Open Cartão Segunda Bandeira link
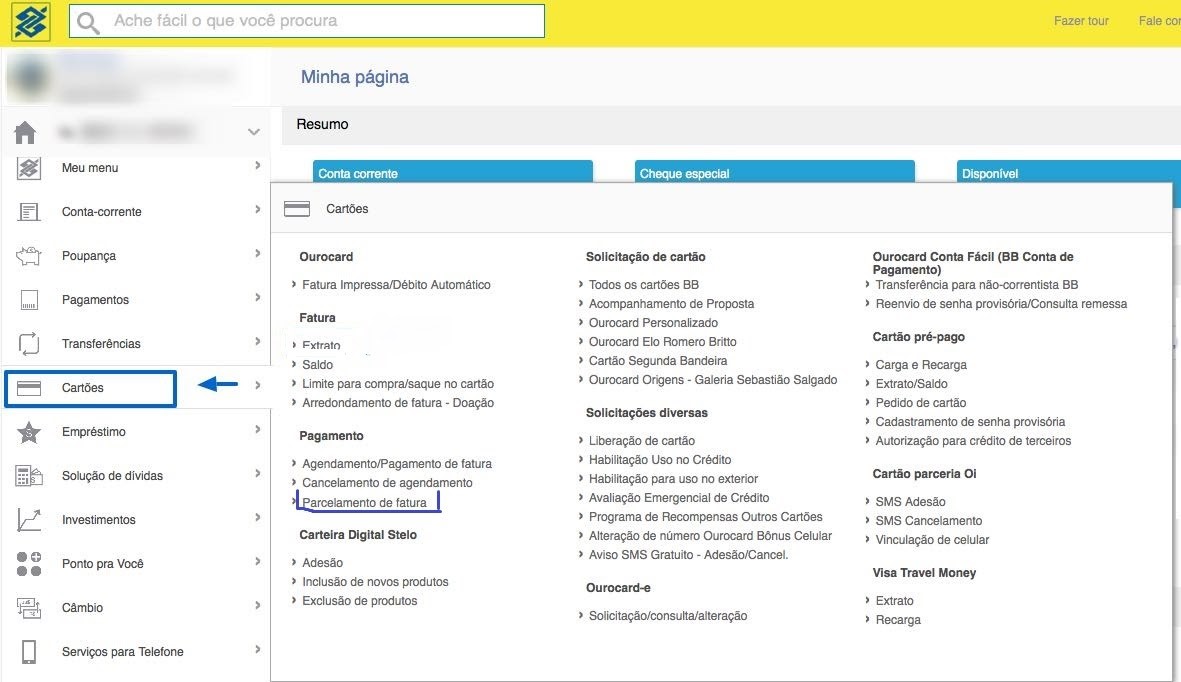The width and height of the screenshot is (1181, 682). (x=658, y=361)
